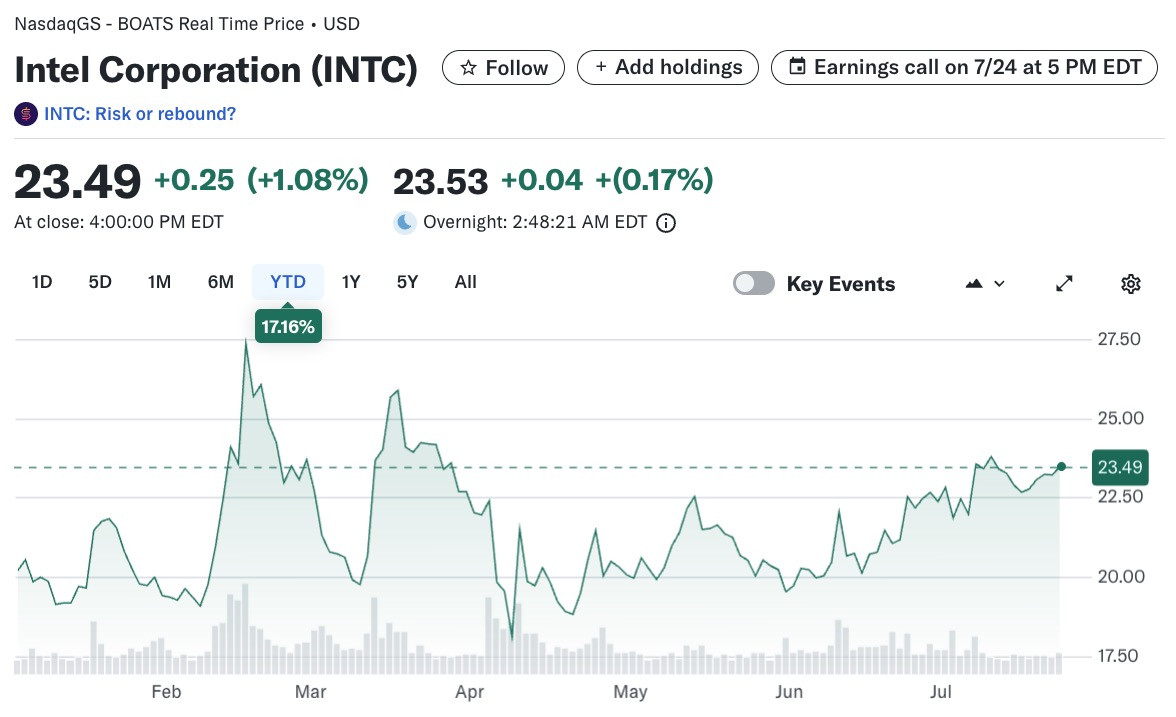
Task: Show the 5Y chart range
Action: (407, 282)
